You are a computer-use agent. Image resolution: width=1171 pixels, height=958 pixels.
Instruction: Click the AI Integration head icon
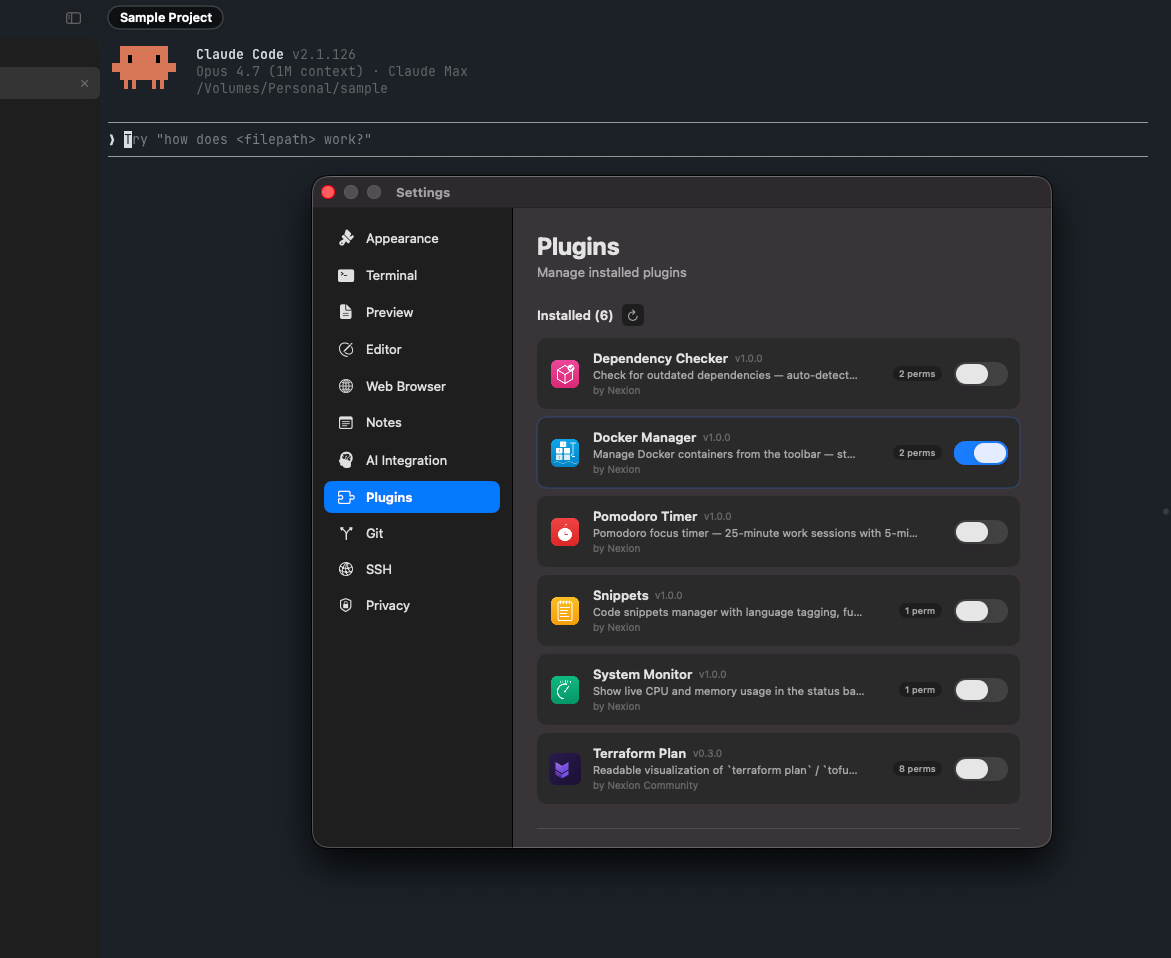pos(346,460)
